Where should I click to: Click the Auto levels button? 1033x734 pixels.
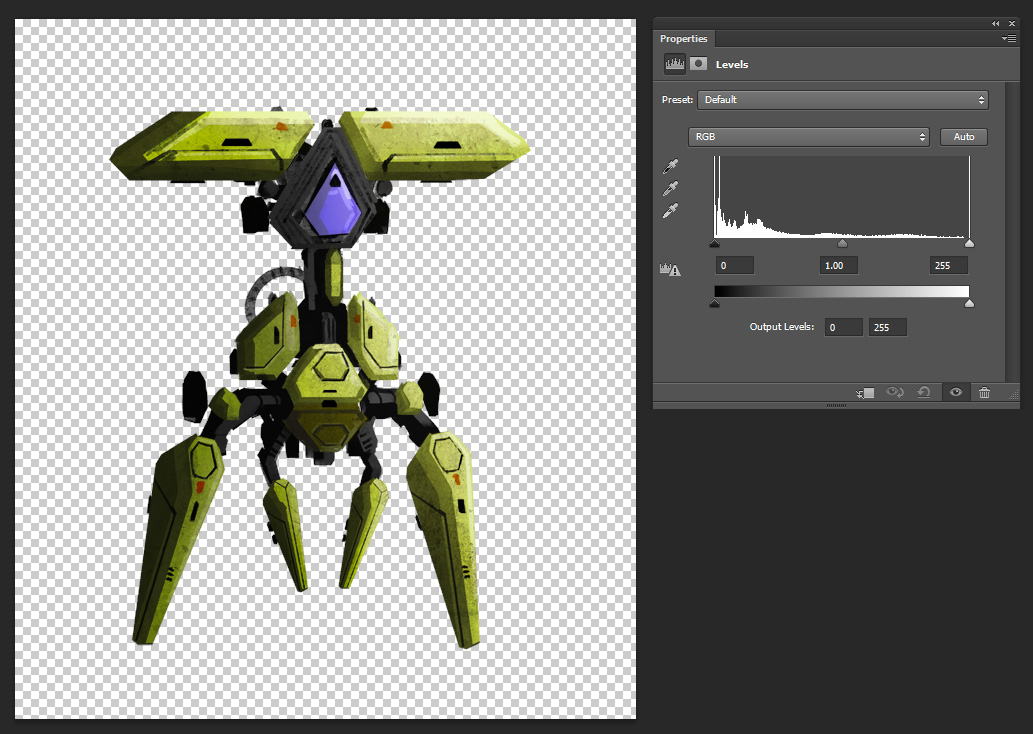click(963, 137)
